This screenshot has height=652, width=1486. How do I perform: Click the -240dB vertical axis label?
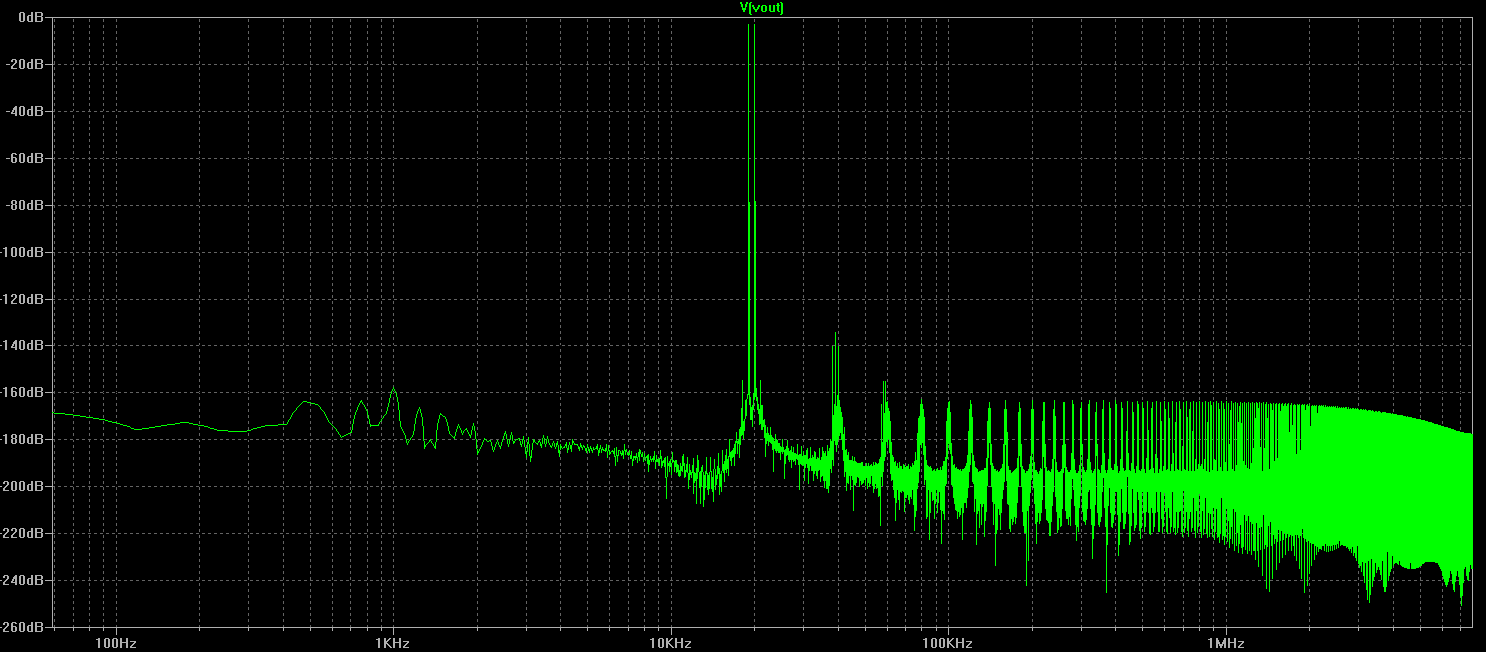tap(25, 581)
